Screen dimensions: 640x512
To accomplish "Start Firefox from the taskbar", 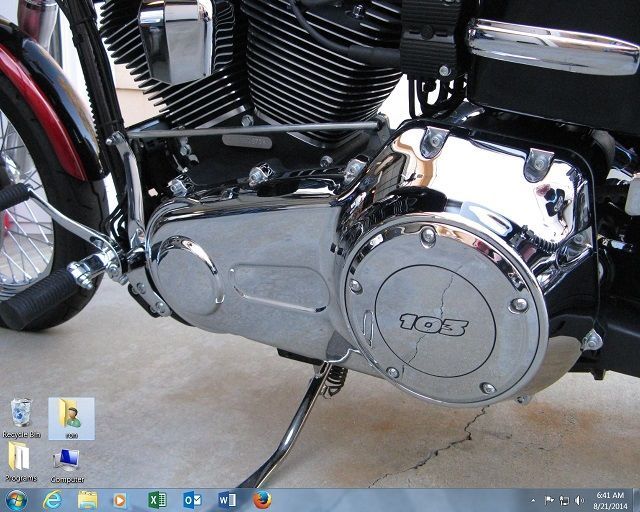I will click(262, 499).
